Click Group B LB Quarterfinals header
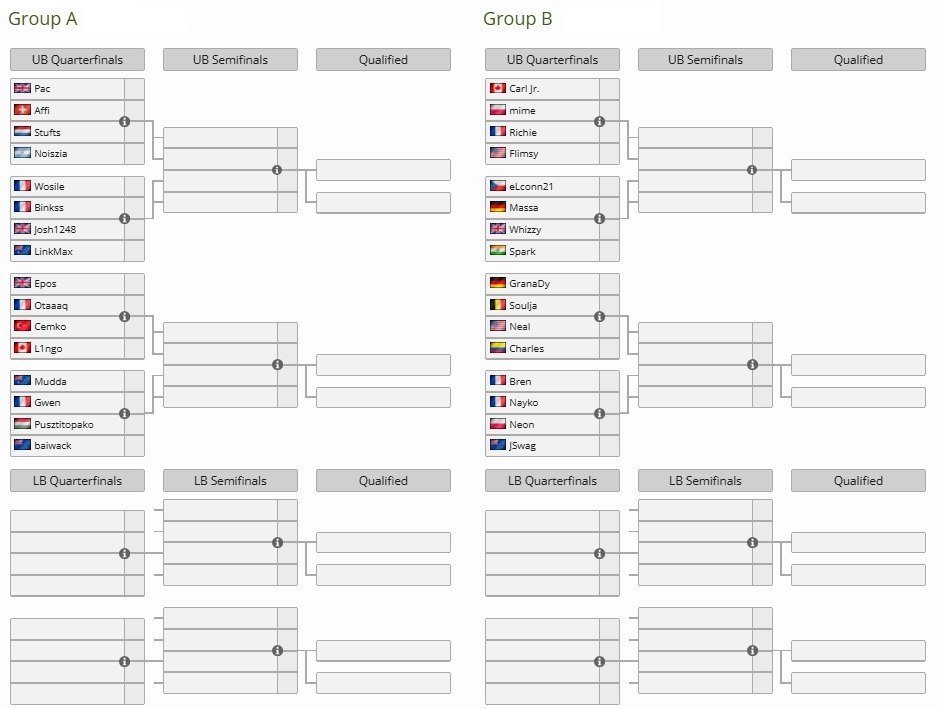Screen dimensions: 938x709 pyautogui.click(x=552, y=480)
